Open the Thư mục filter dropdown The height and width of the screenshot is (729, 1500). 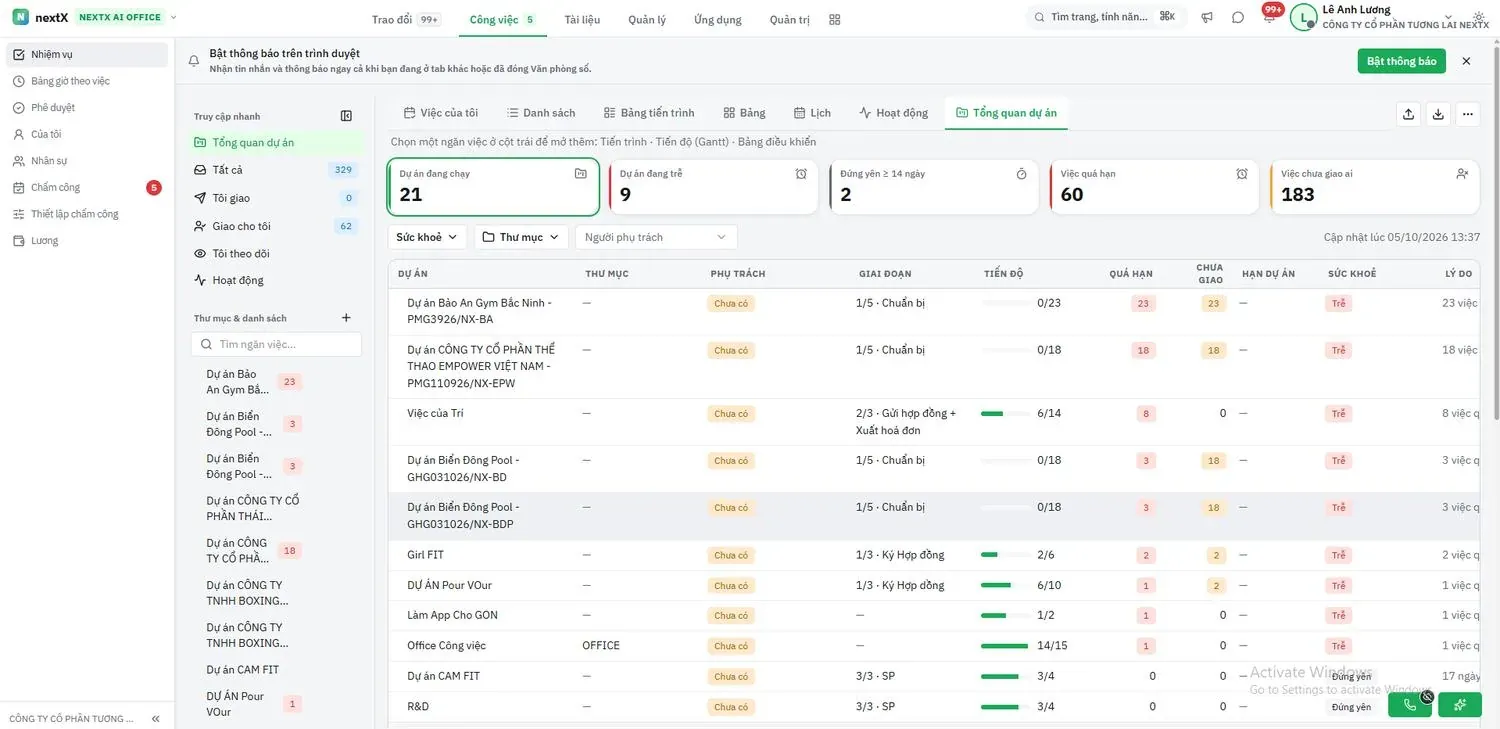coord(521,237)
